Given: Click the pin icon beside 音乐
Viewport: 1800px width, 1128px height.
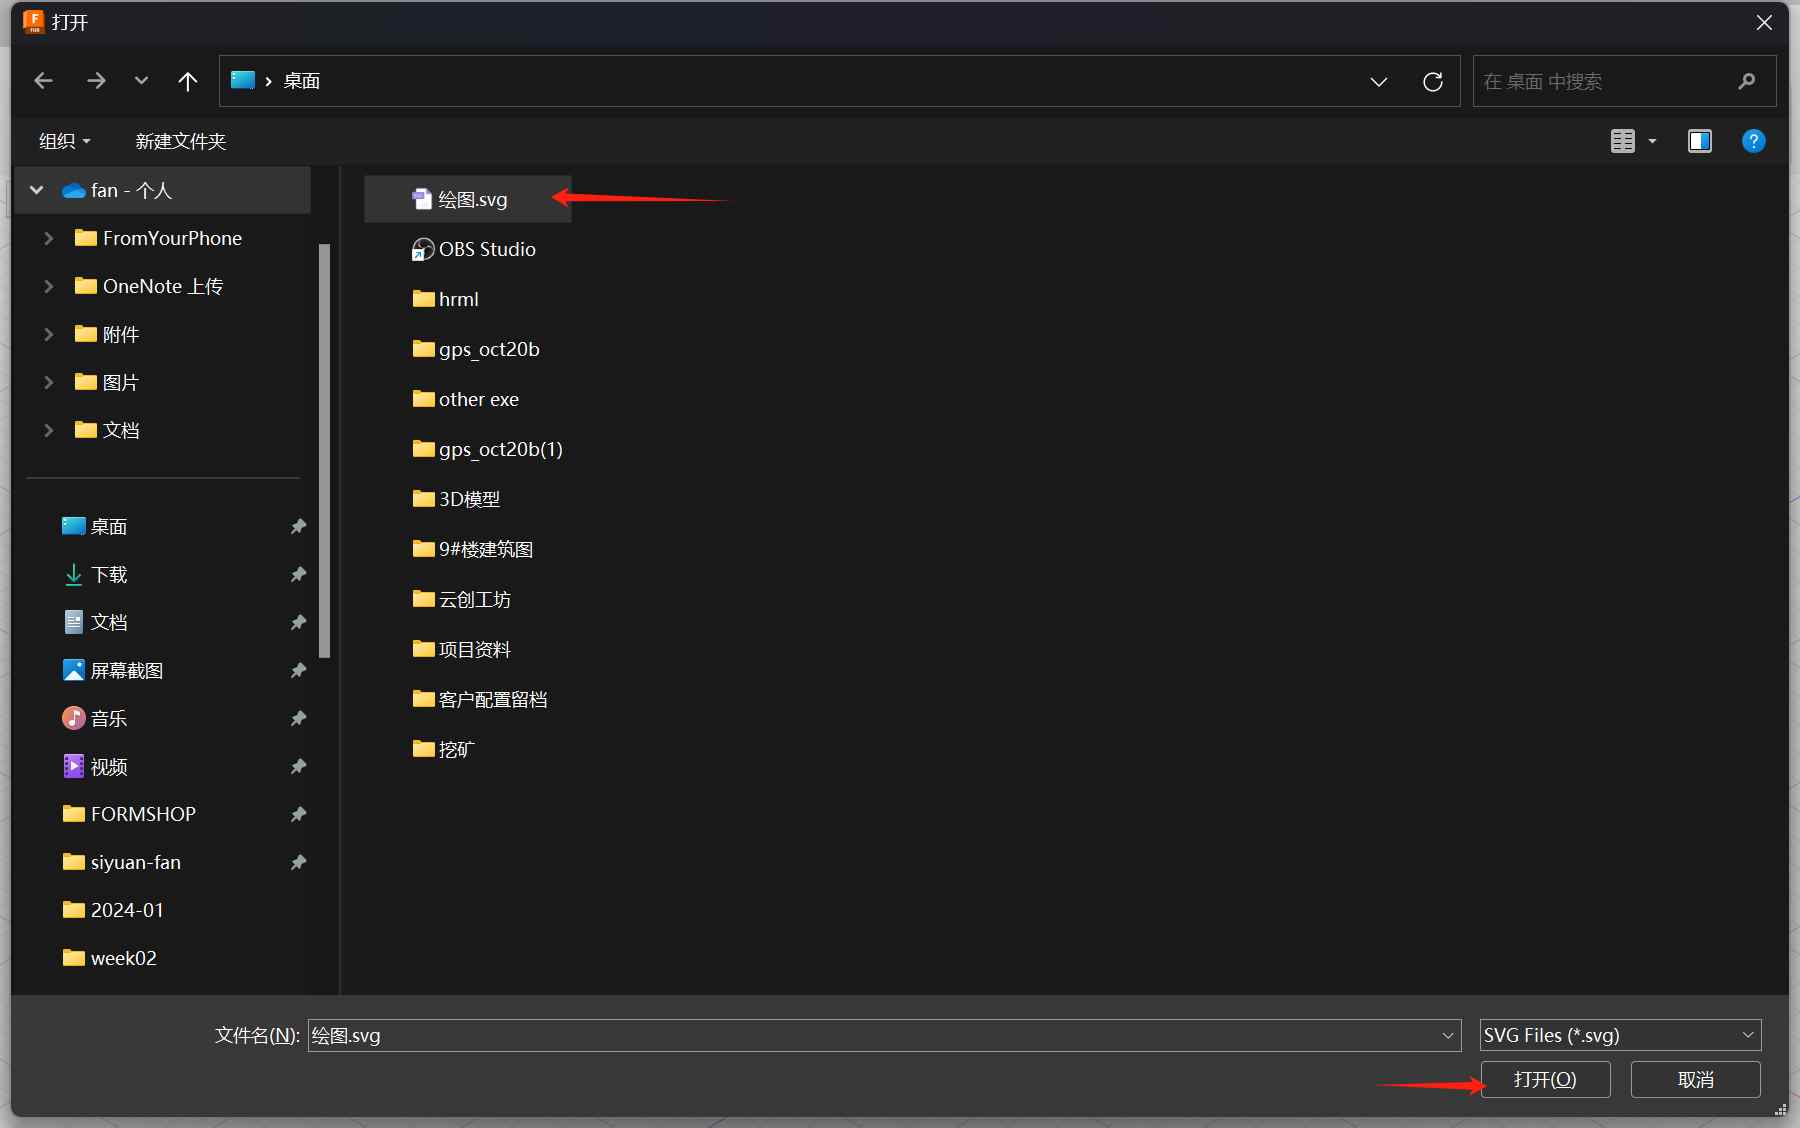Looking at the screenshot, I should pyautogui.click(x=298, y=718).
